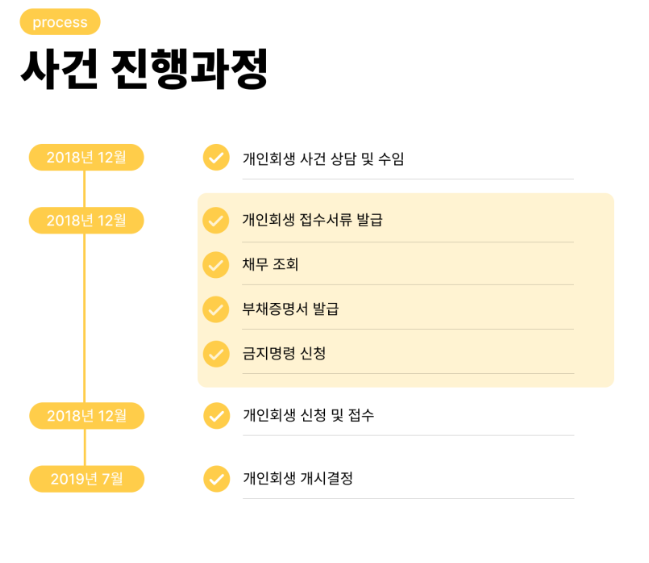Click the check icon beside 개인회생 사건 상담 및 수임
This screenshot has width=649, height=563.
[216, 157]
